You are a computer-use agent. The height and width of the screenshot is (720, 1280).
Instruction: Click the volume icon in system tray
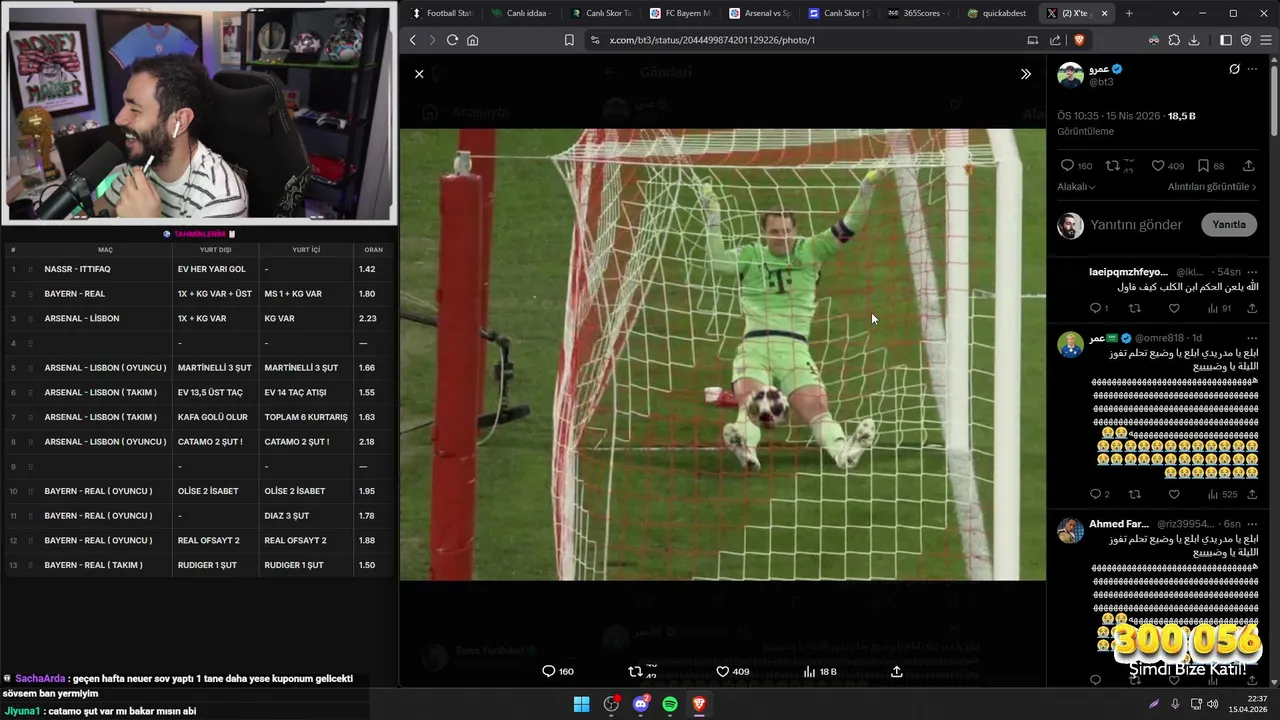1212,704
